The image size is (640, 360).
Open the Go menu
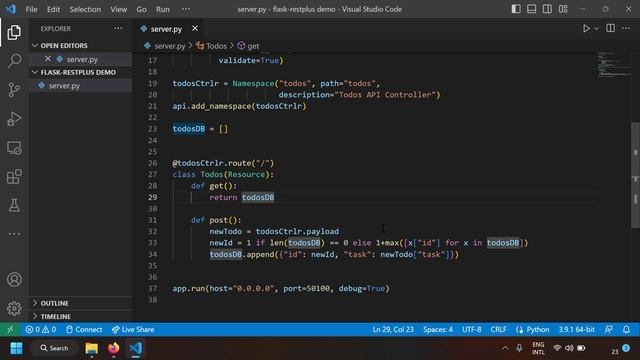[x=141, y=9]
